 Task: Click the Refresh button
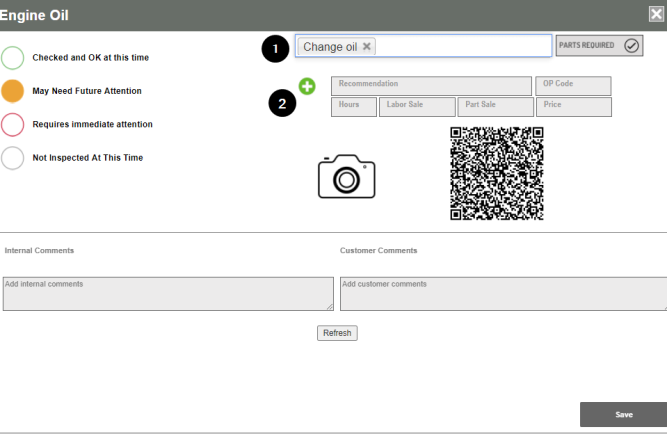337,333
